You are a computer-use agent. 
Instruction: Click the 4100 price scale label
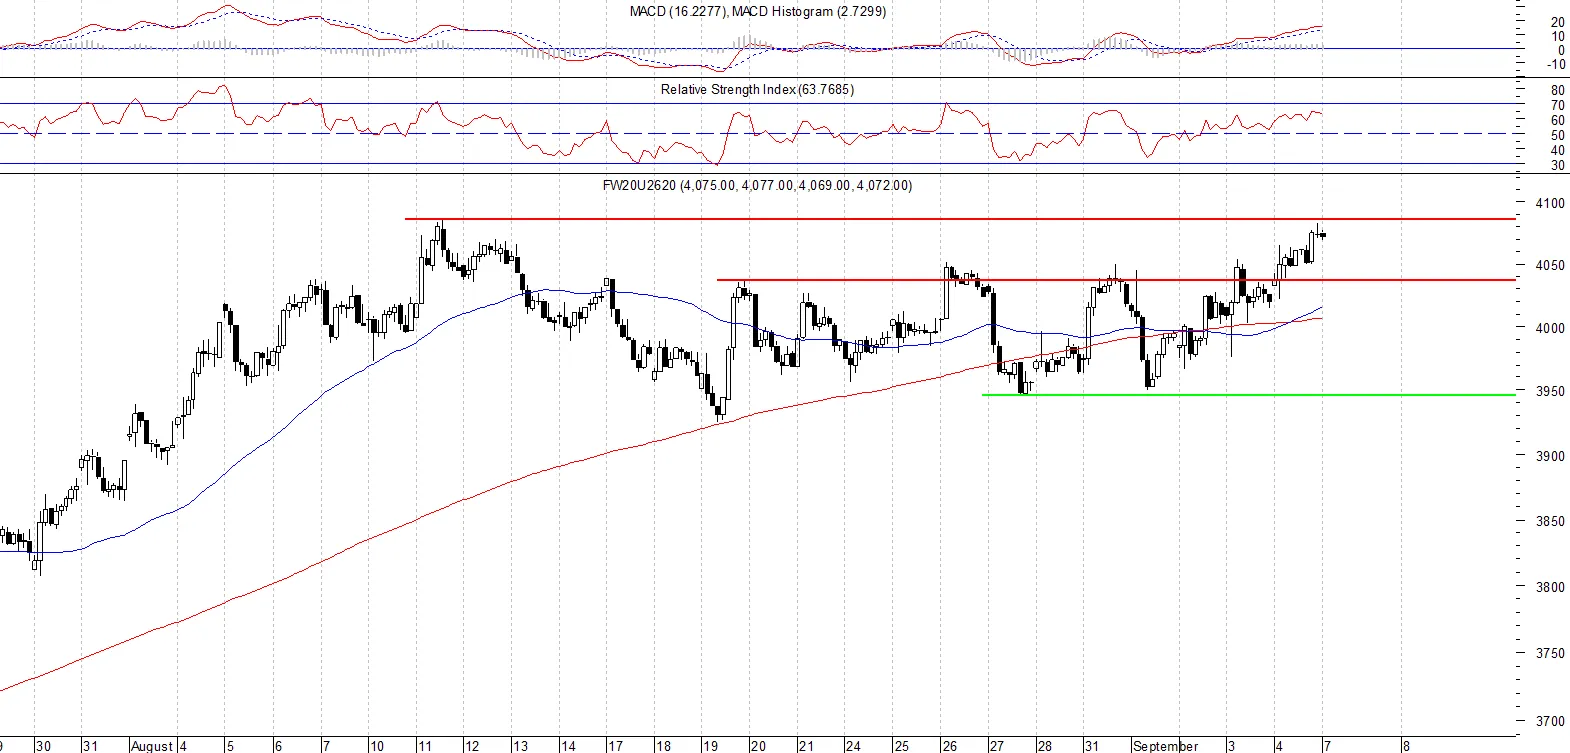pyautogui.click(x=1551, y=203)
